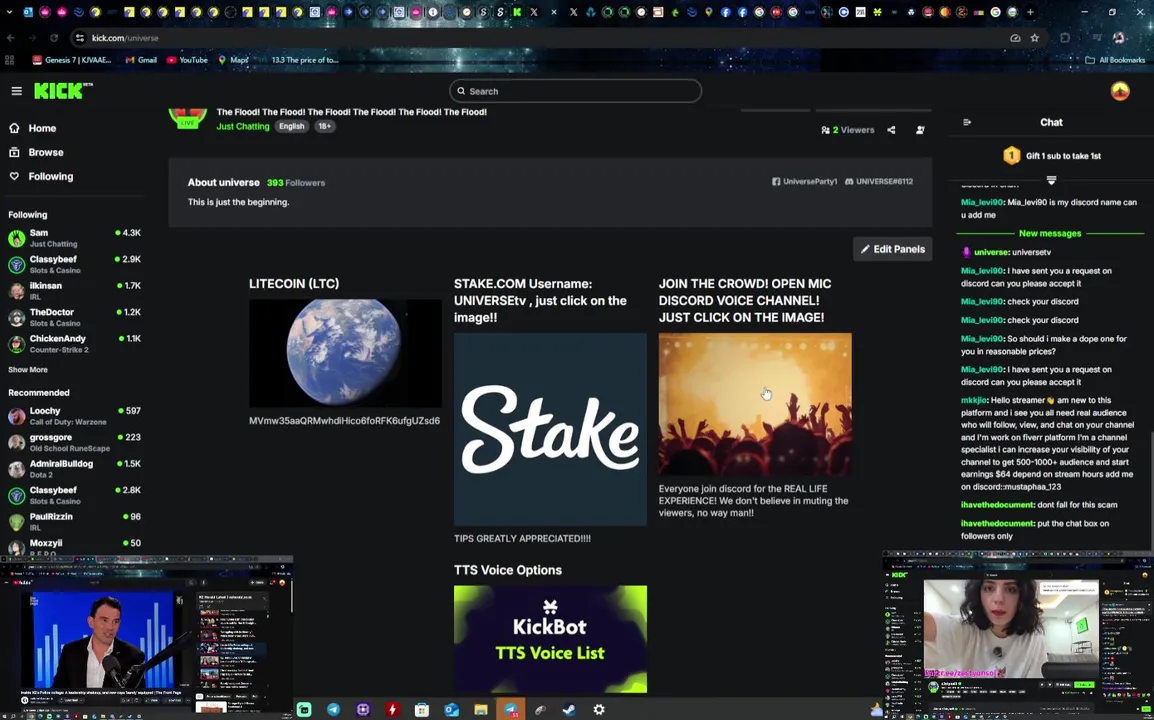This screenshot has width=1154, height=720.
Task: Expand the chevron under gift leaderboard
Action: click(x=1051, y=180)
